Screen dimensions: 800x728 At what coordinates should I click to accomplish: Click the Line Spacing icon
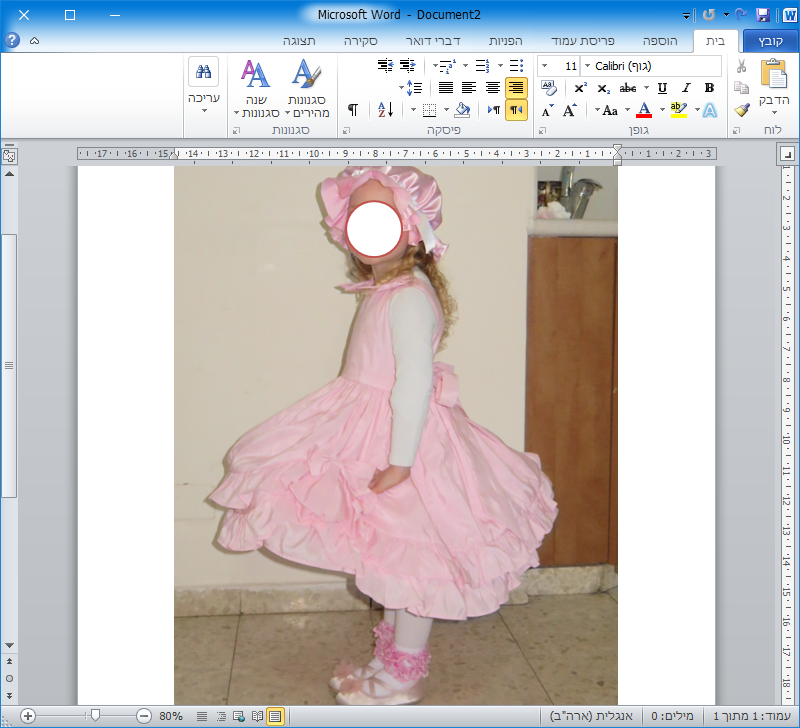[x=414, y=88]
